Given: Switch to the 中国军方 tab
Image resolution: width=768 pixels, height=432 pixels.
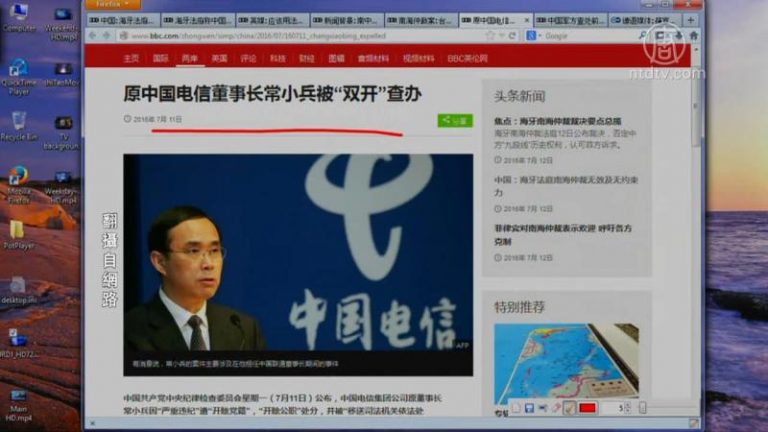Looking at the screenshot, I should pyautogui.click(x=570, y=21).
